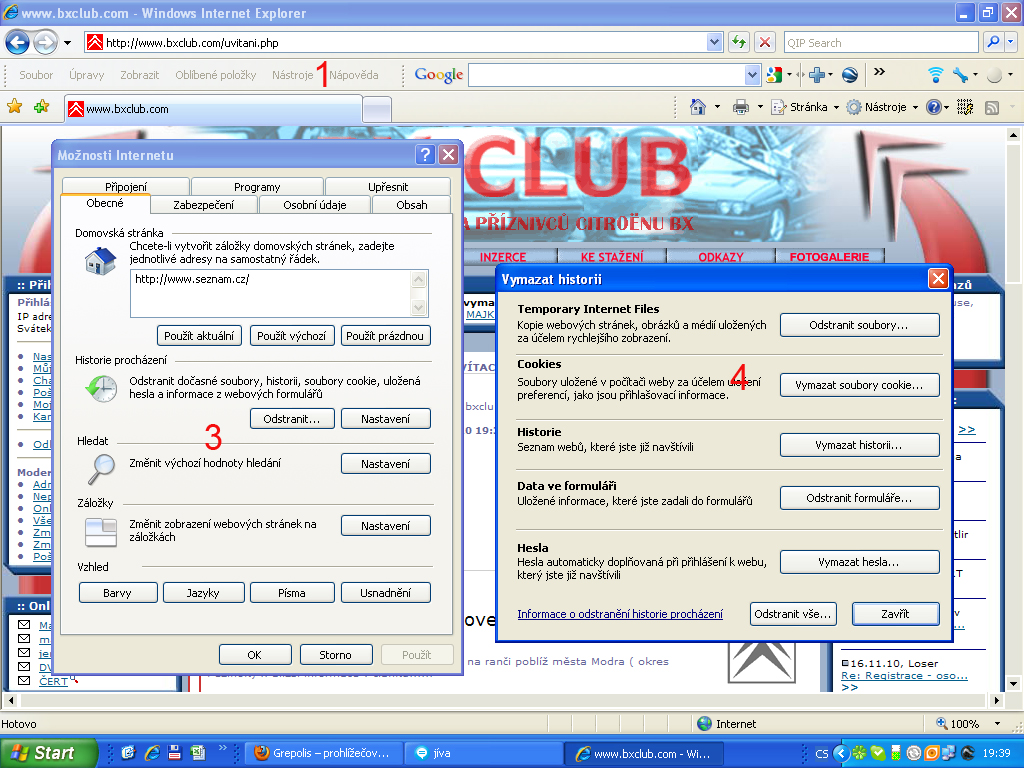
Task: Click into the home page address text box
Action: pyautogui.click(x=270, y=293)
